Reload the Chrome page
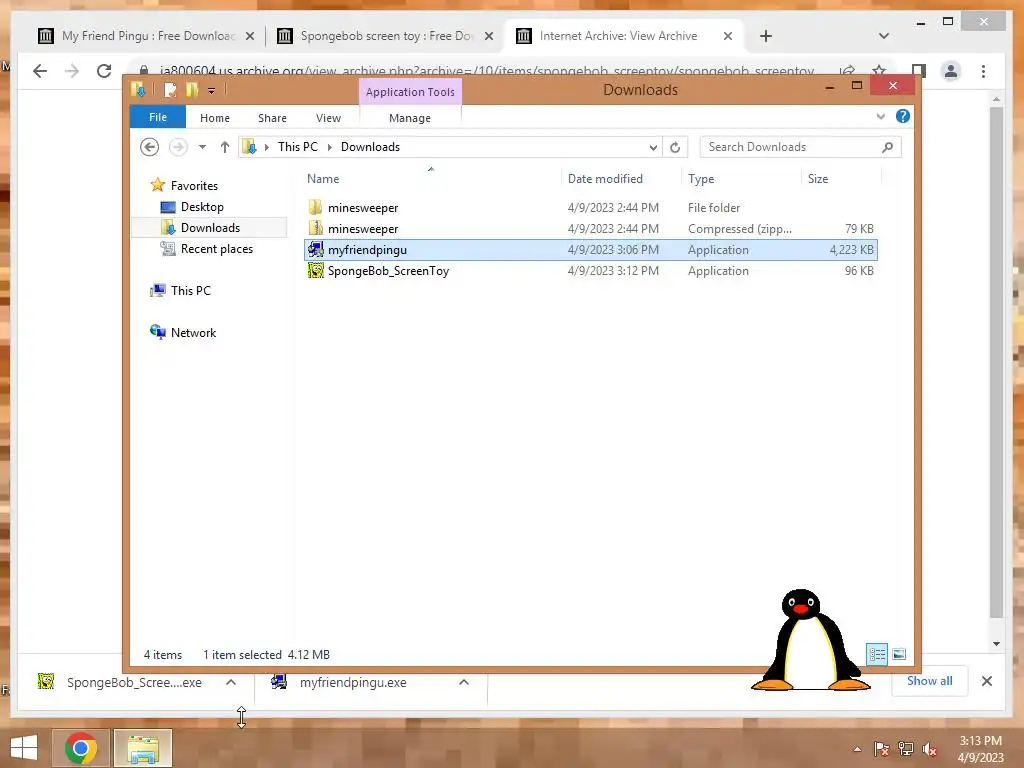 (104, 71)
